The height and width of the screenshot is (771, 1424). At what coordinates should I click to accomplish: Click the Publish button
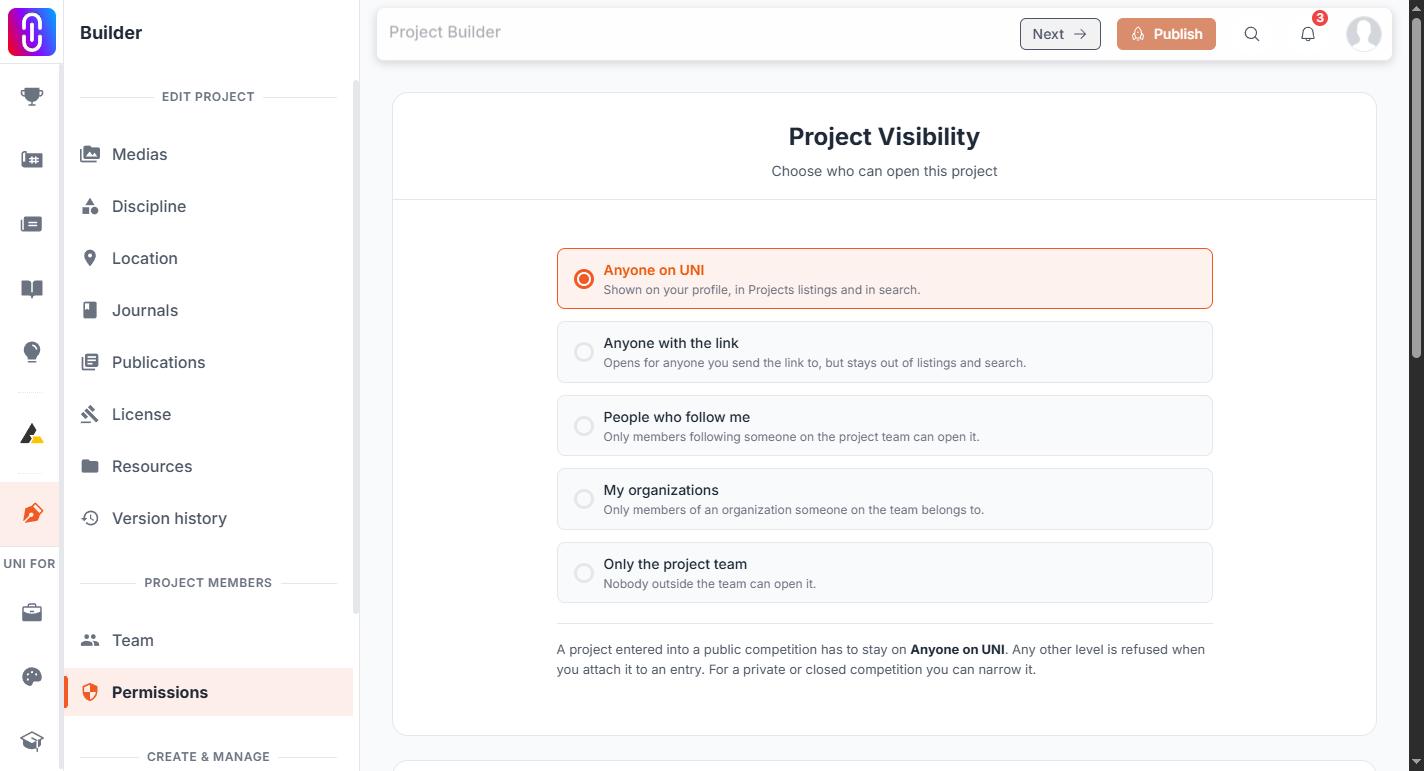1166,34
